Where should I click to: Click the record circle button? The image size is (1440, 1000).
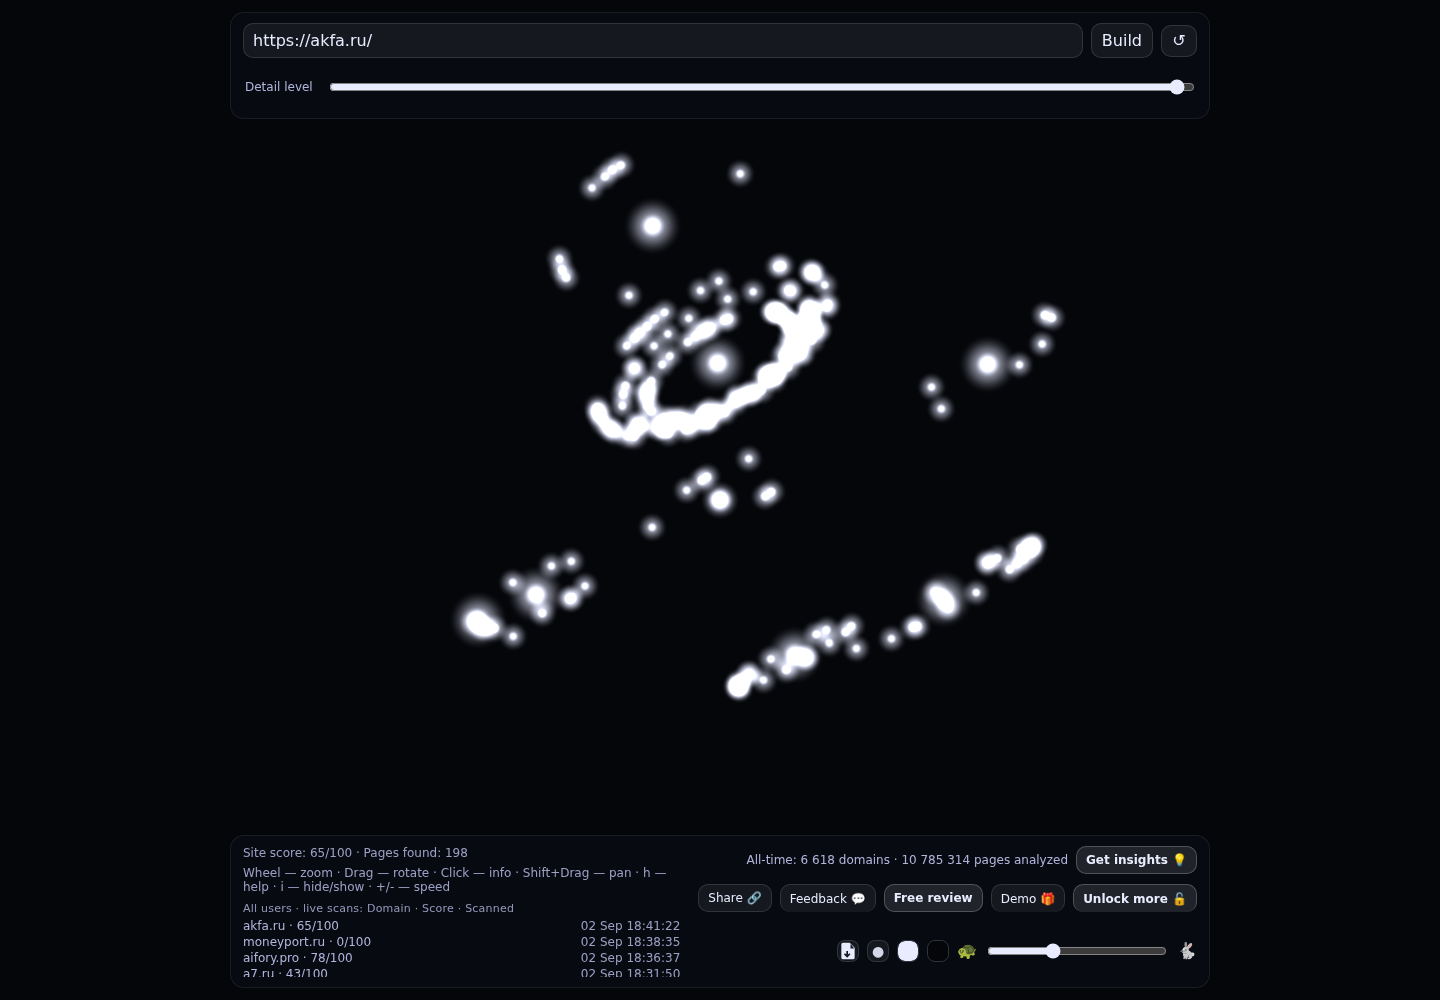pos(878,951)
